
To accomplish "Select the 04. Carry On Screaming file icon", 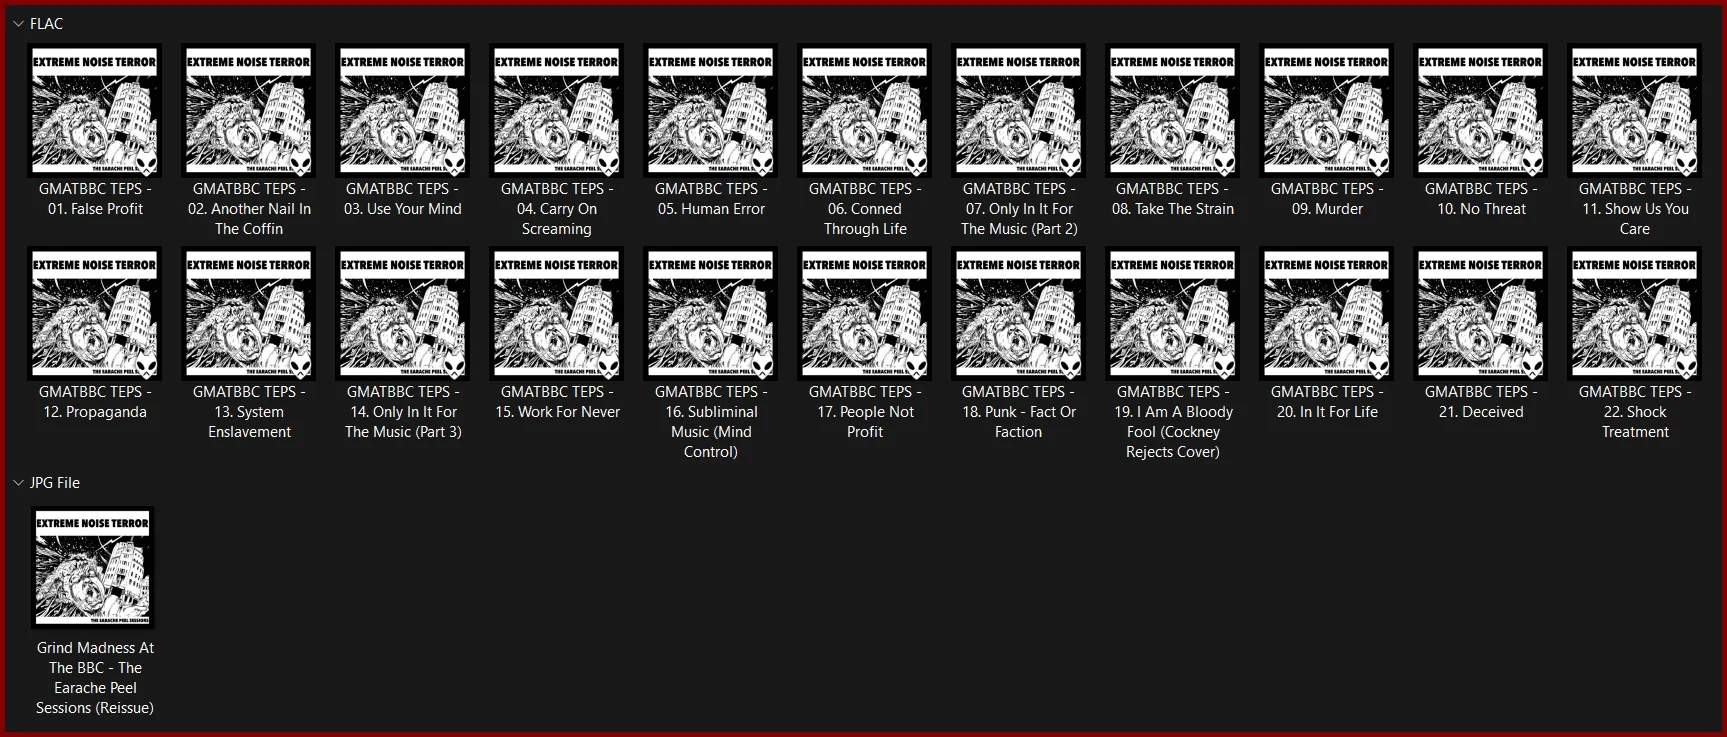I will coord(557,110).
